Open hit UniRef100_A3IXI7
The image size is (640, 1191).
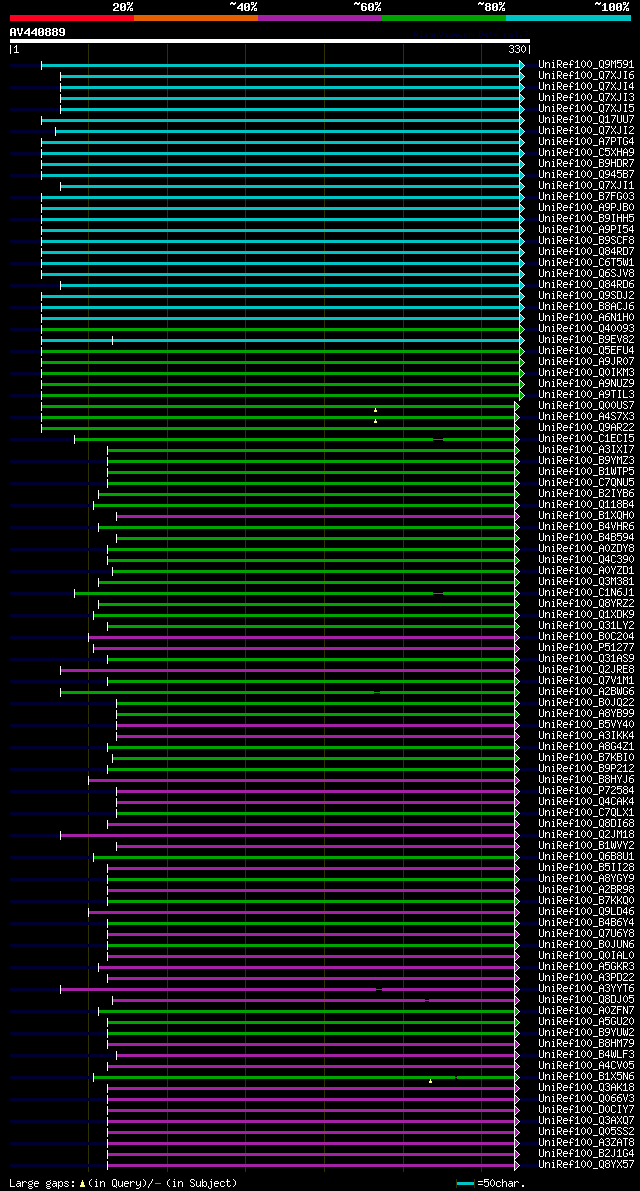pos(586,450)
